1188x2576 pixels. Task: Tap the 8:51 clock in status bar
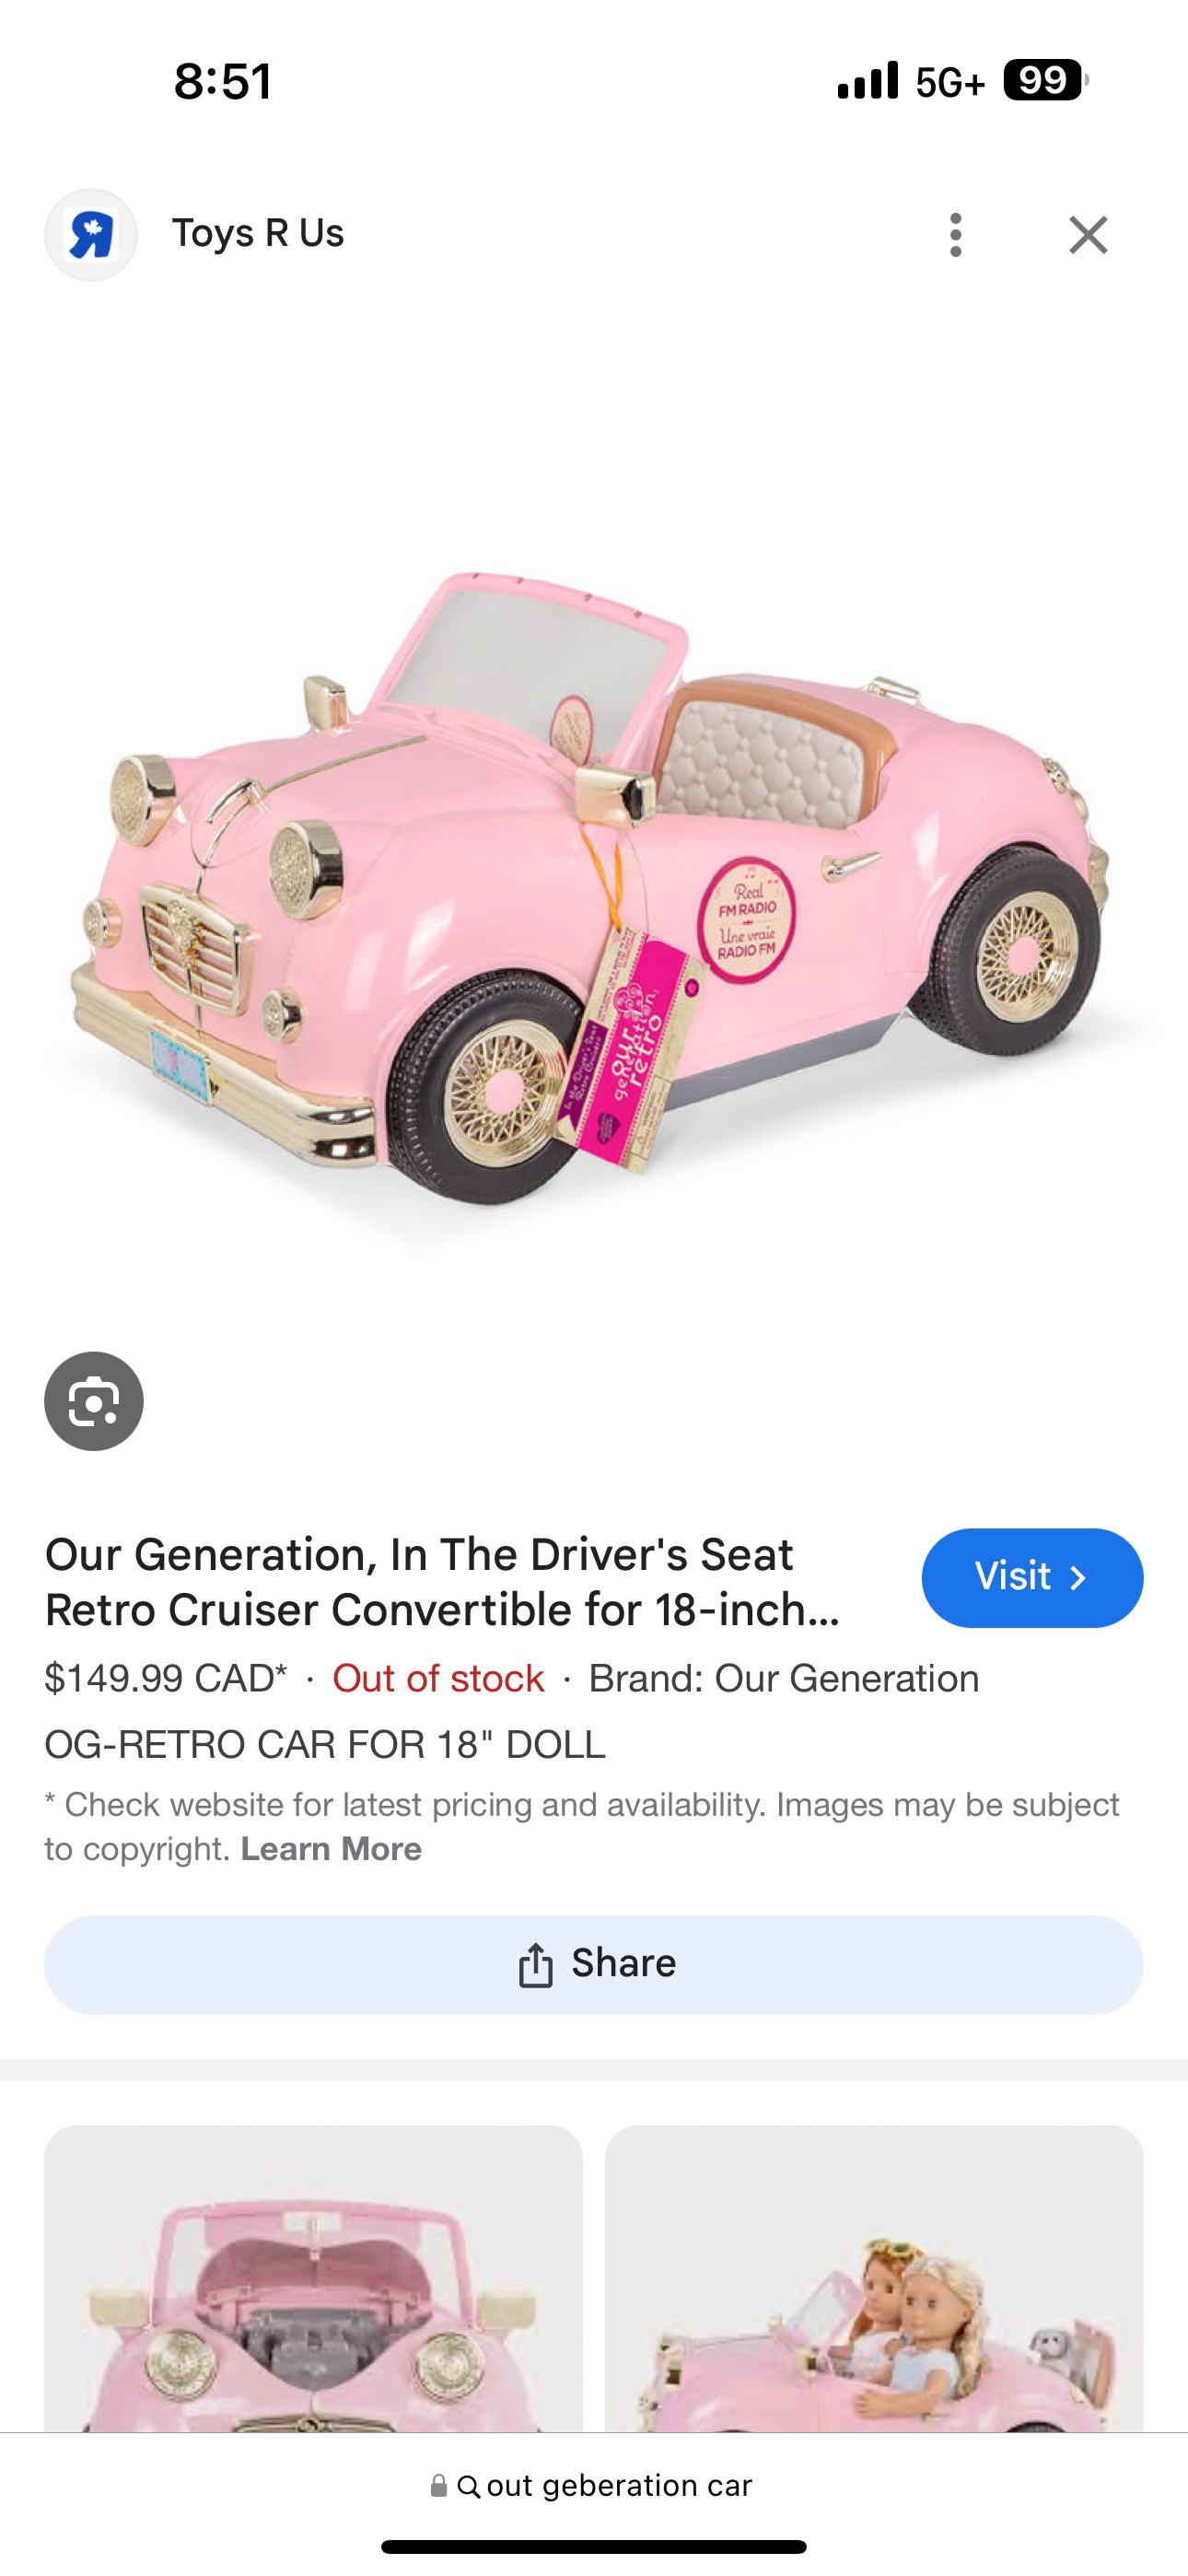click(223, 81)
